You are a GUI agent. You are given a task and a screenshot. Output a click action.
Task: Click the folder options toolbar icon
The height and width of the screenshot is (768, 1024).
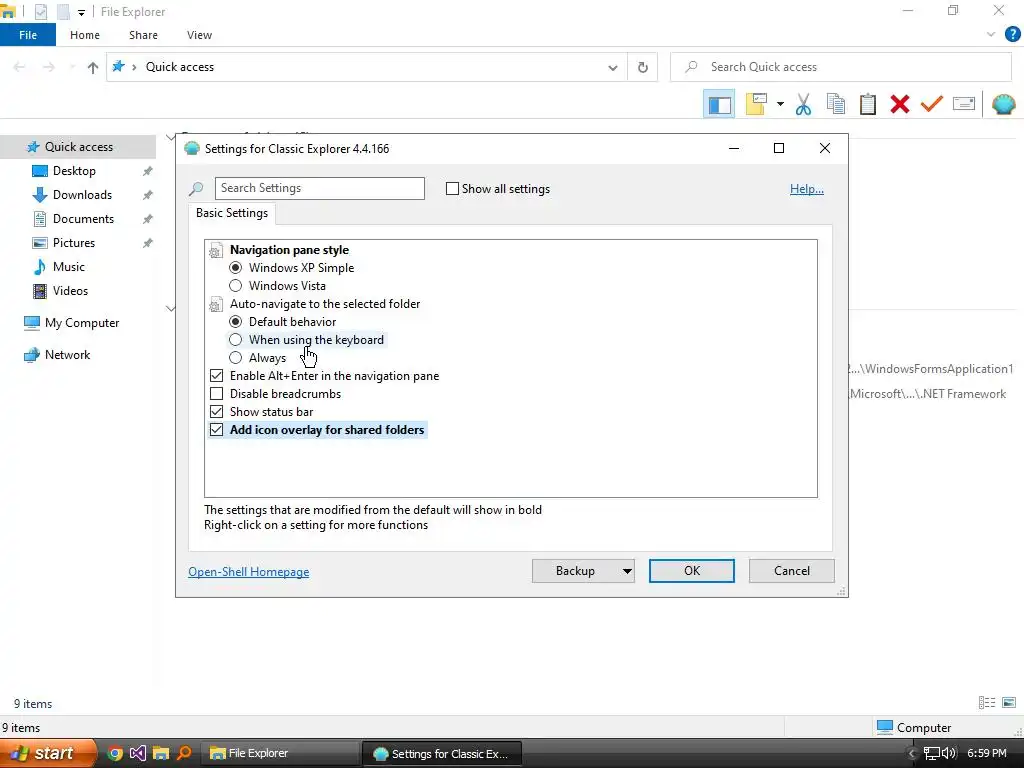(756, 104)
